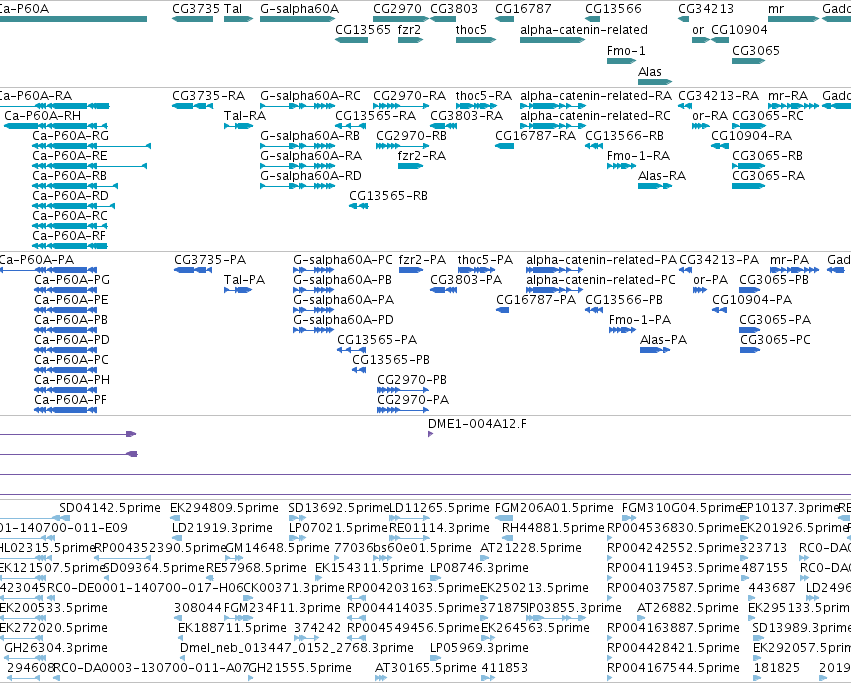Viewport: 851px width, 683px height.
Task: Click protein CG2970-PB
Action: (412, 380)
